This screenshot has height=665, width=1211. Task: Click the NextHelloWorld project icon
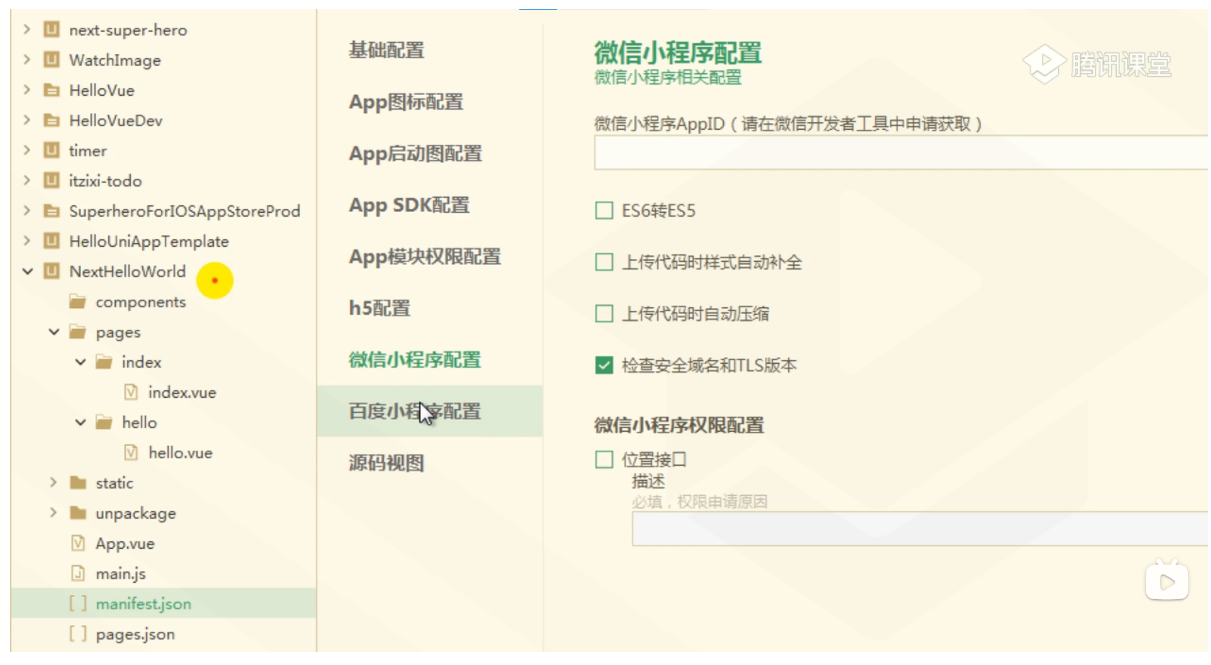coord(52,271)
